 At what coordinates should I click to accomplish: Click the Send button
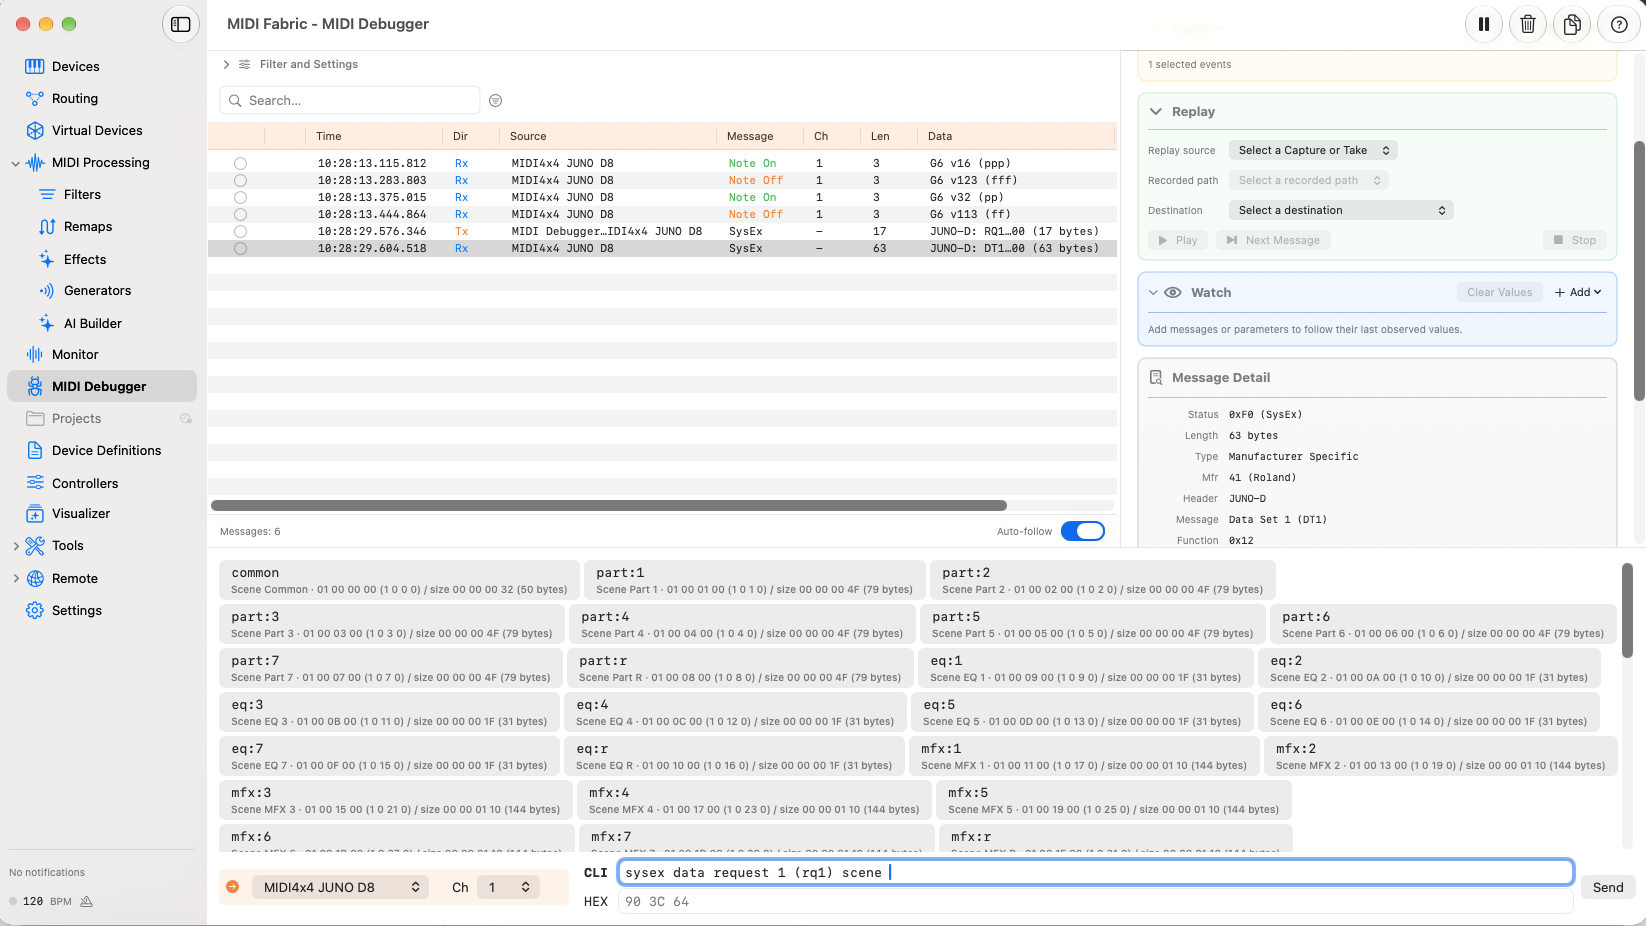tap(1608, 887)
